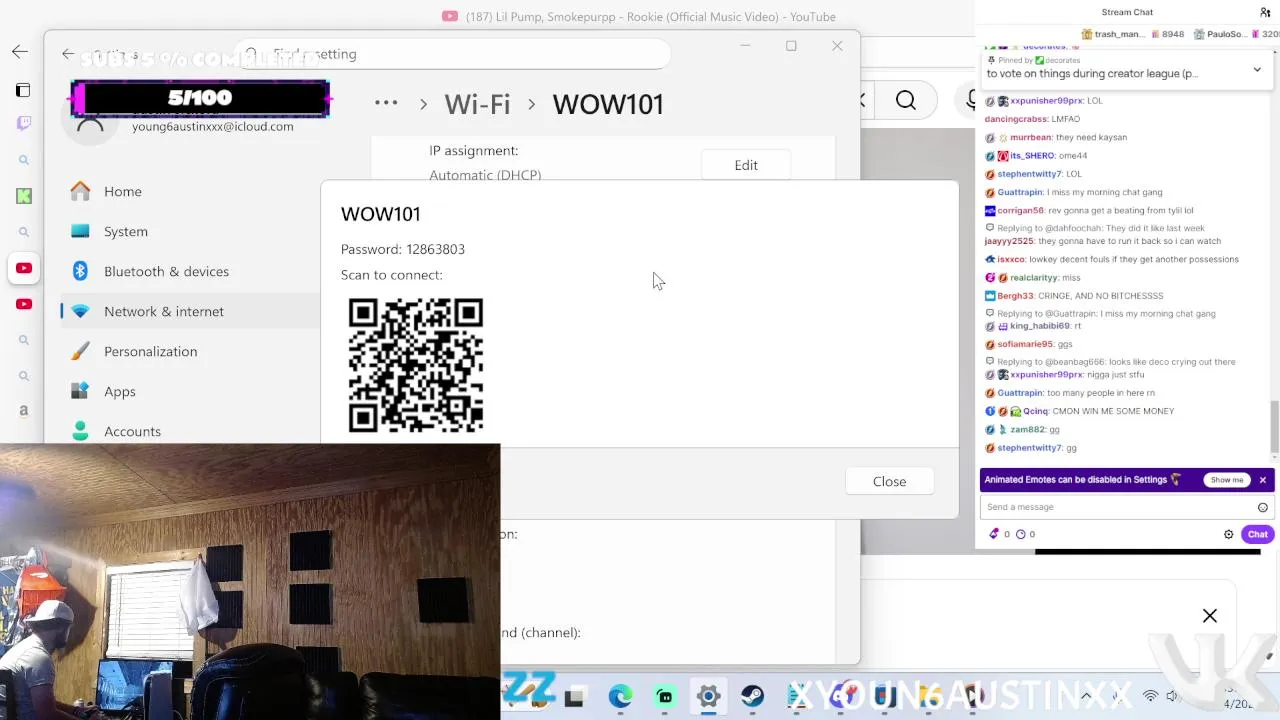The height and width of the screenshot is (720, 1280).
Task: Click the Bergh33 chat message
Action: [x=1074, y=296]
